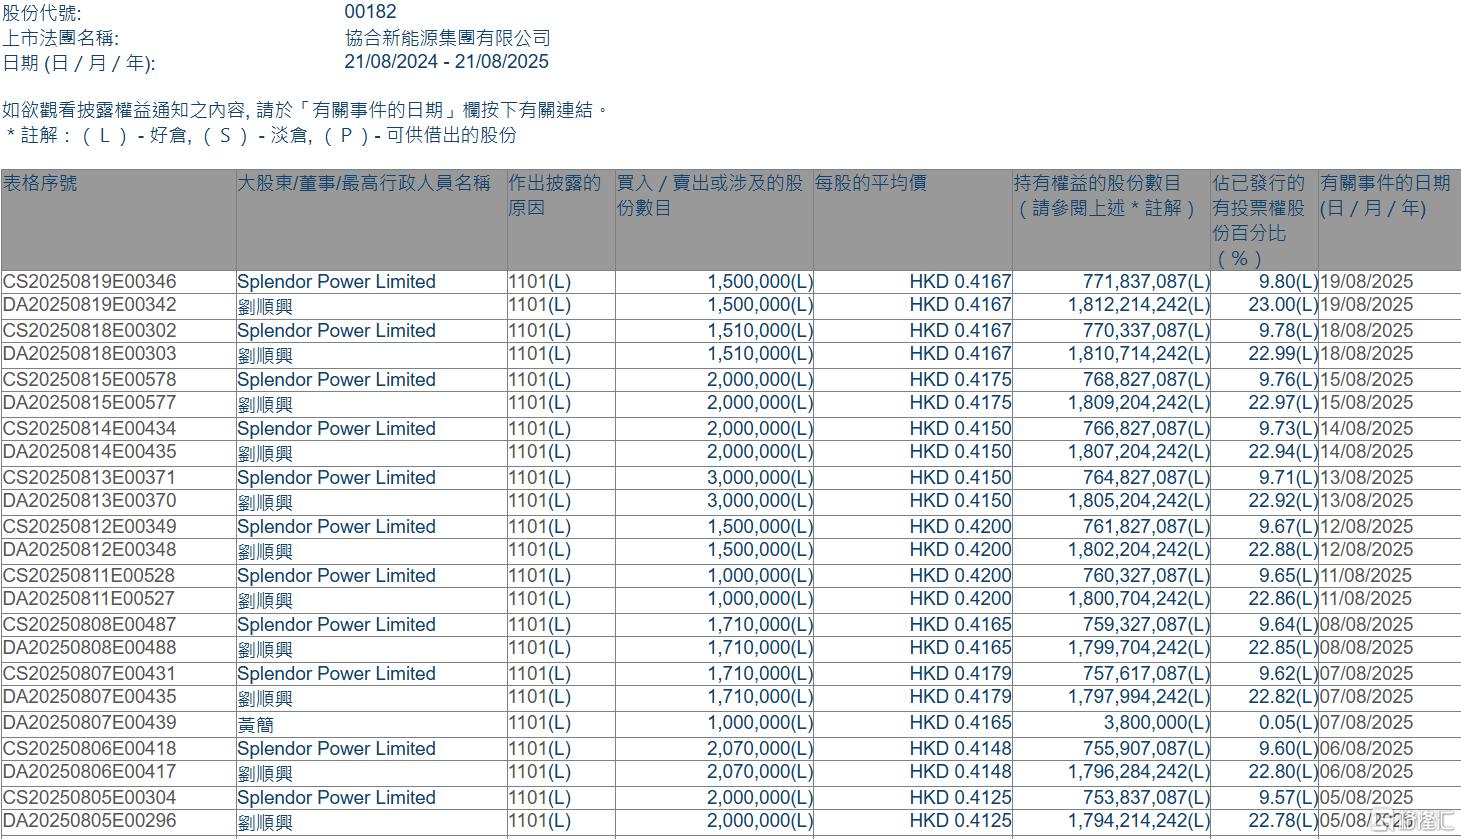Click Splendor Power Limited in row CS20250807E00431
The width and height of the screenshot is (1461, 839).
pos(336,674)
